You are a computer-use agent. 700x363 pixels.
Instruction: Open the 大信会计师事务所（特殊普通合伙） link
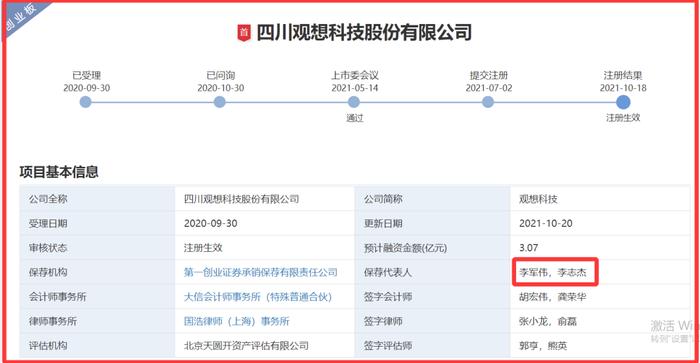point(258,297)
